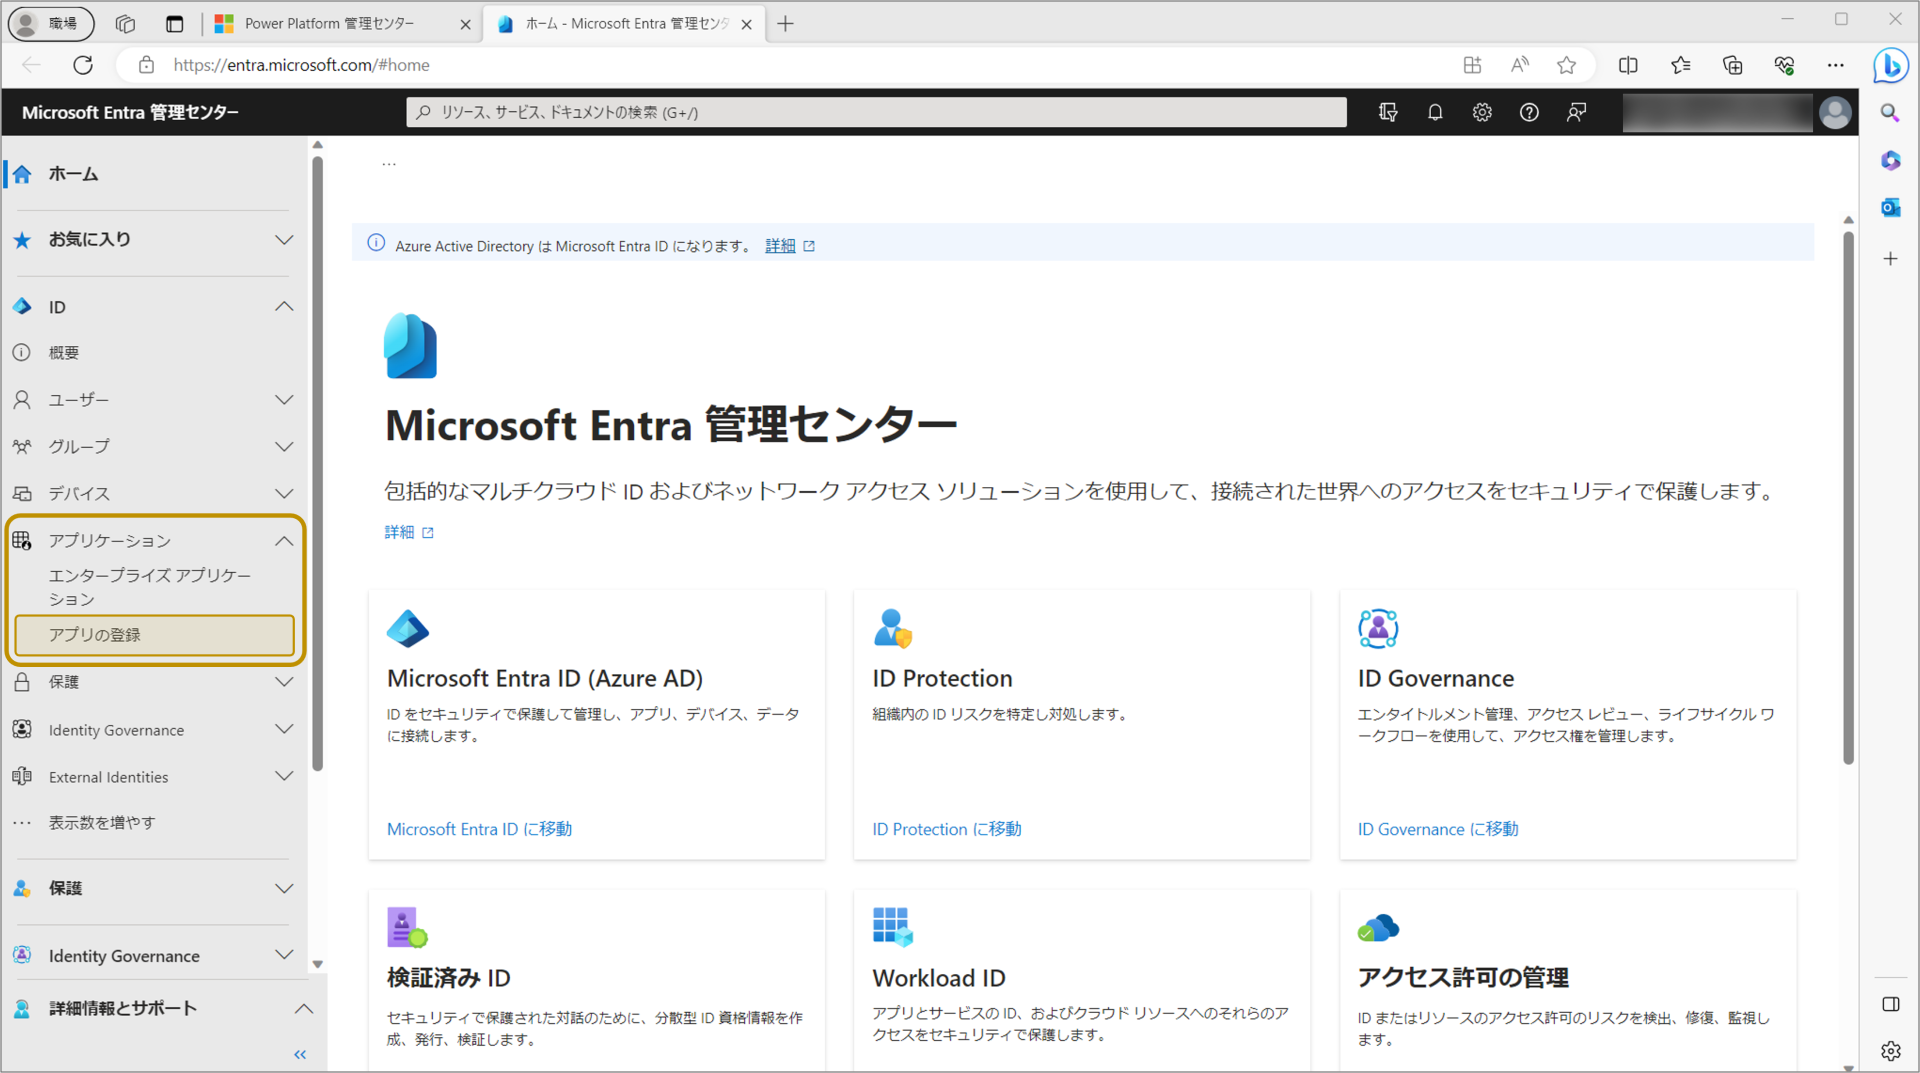Expand the ユーザー menu chevron
This screenshot has height=1073, width=1920.
tap(284, 400)
